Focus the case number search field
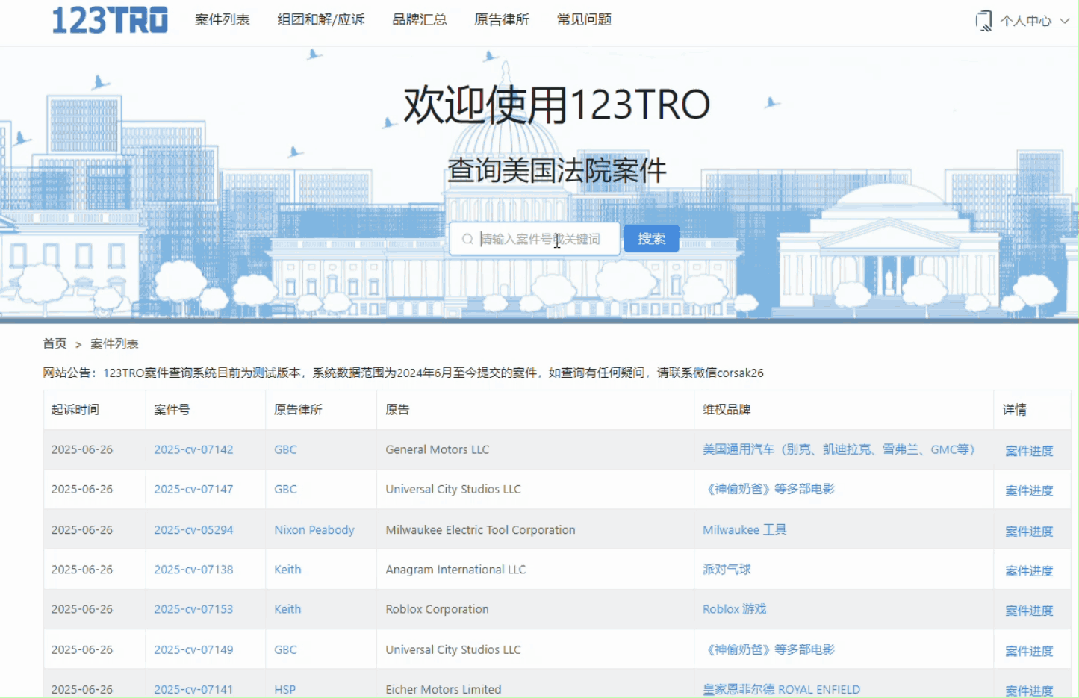The width and height of the screenshot is (1079, 698). tap(545, 240)
